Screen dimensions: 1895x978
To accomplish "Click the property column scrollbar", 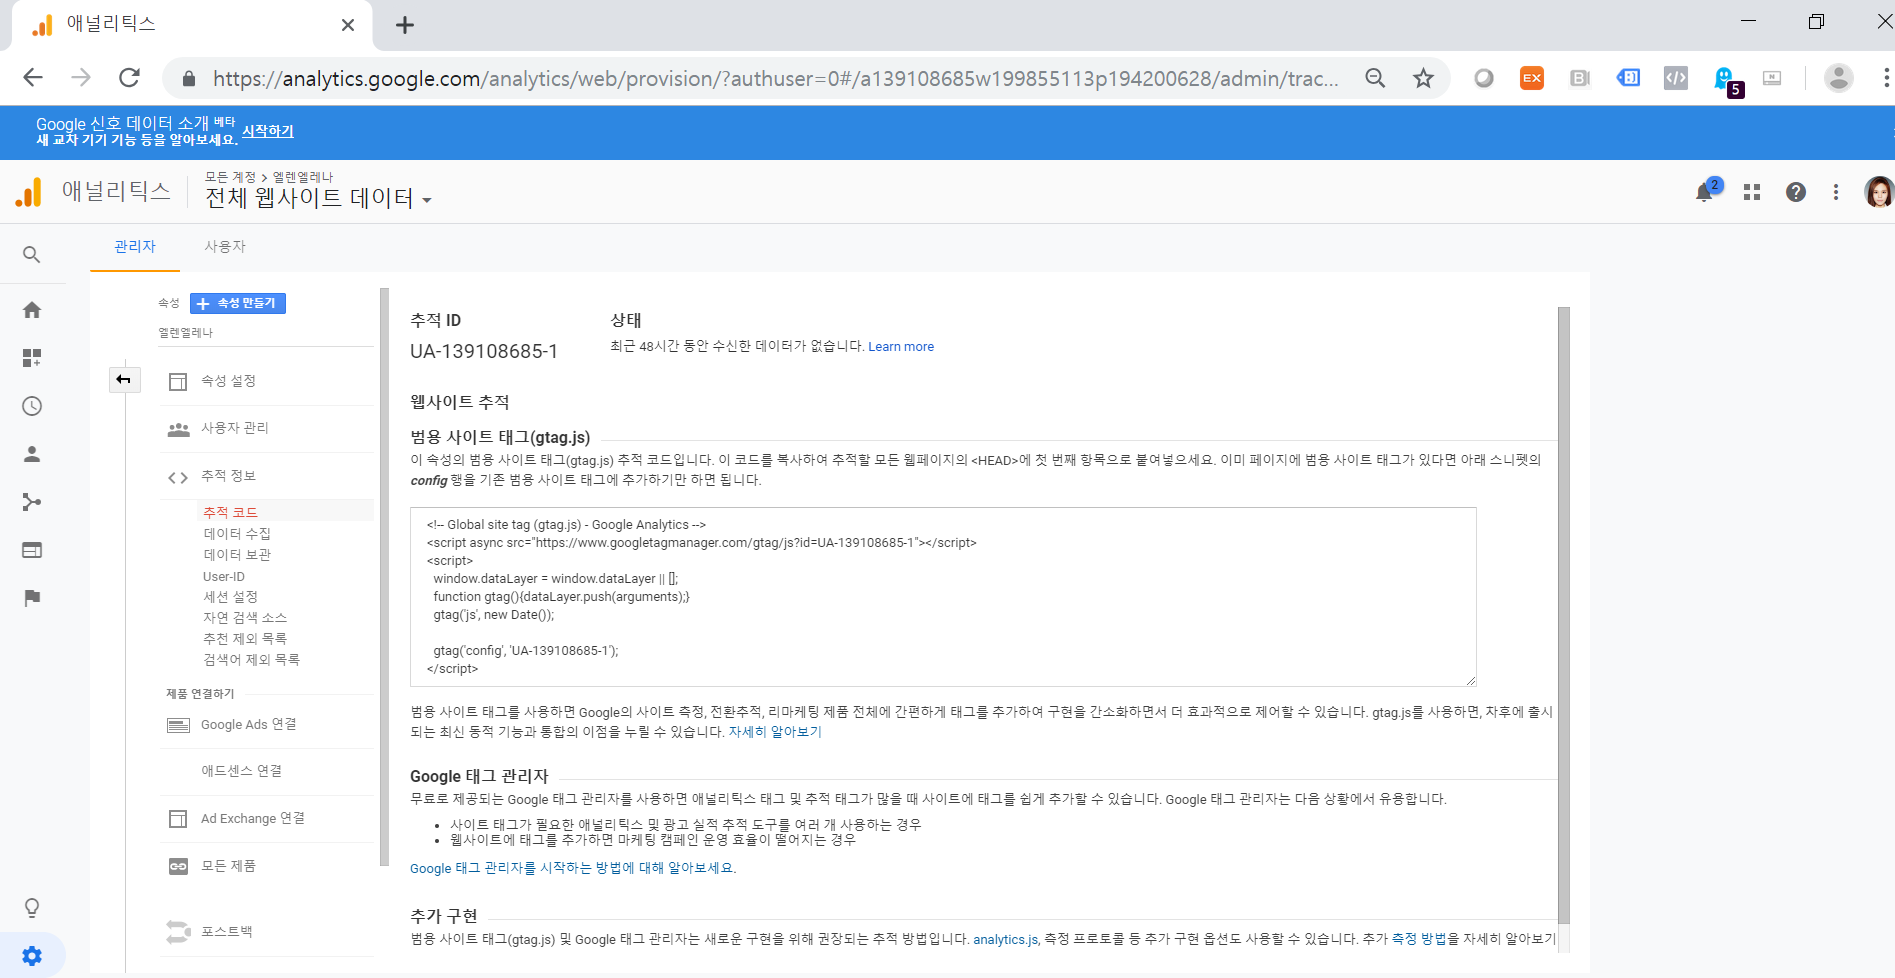I will coord(384,577).
